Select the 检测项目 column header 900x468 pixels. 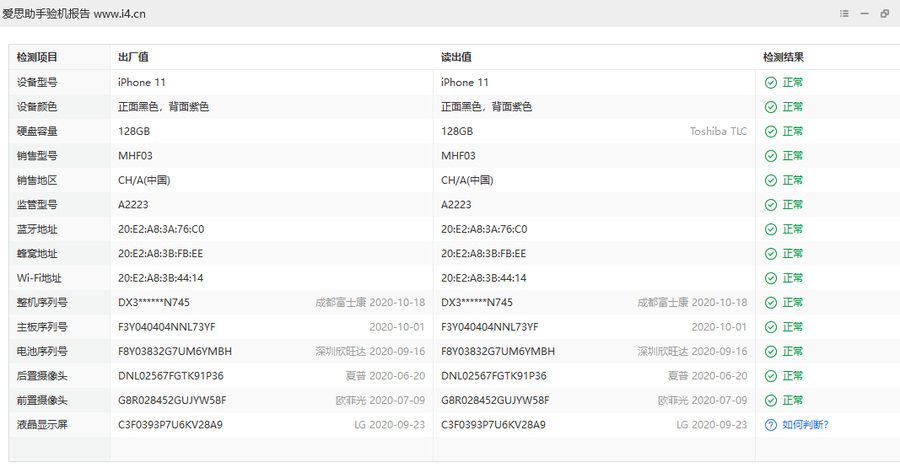(x=37, y=58)
